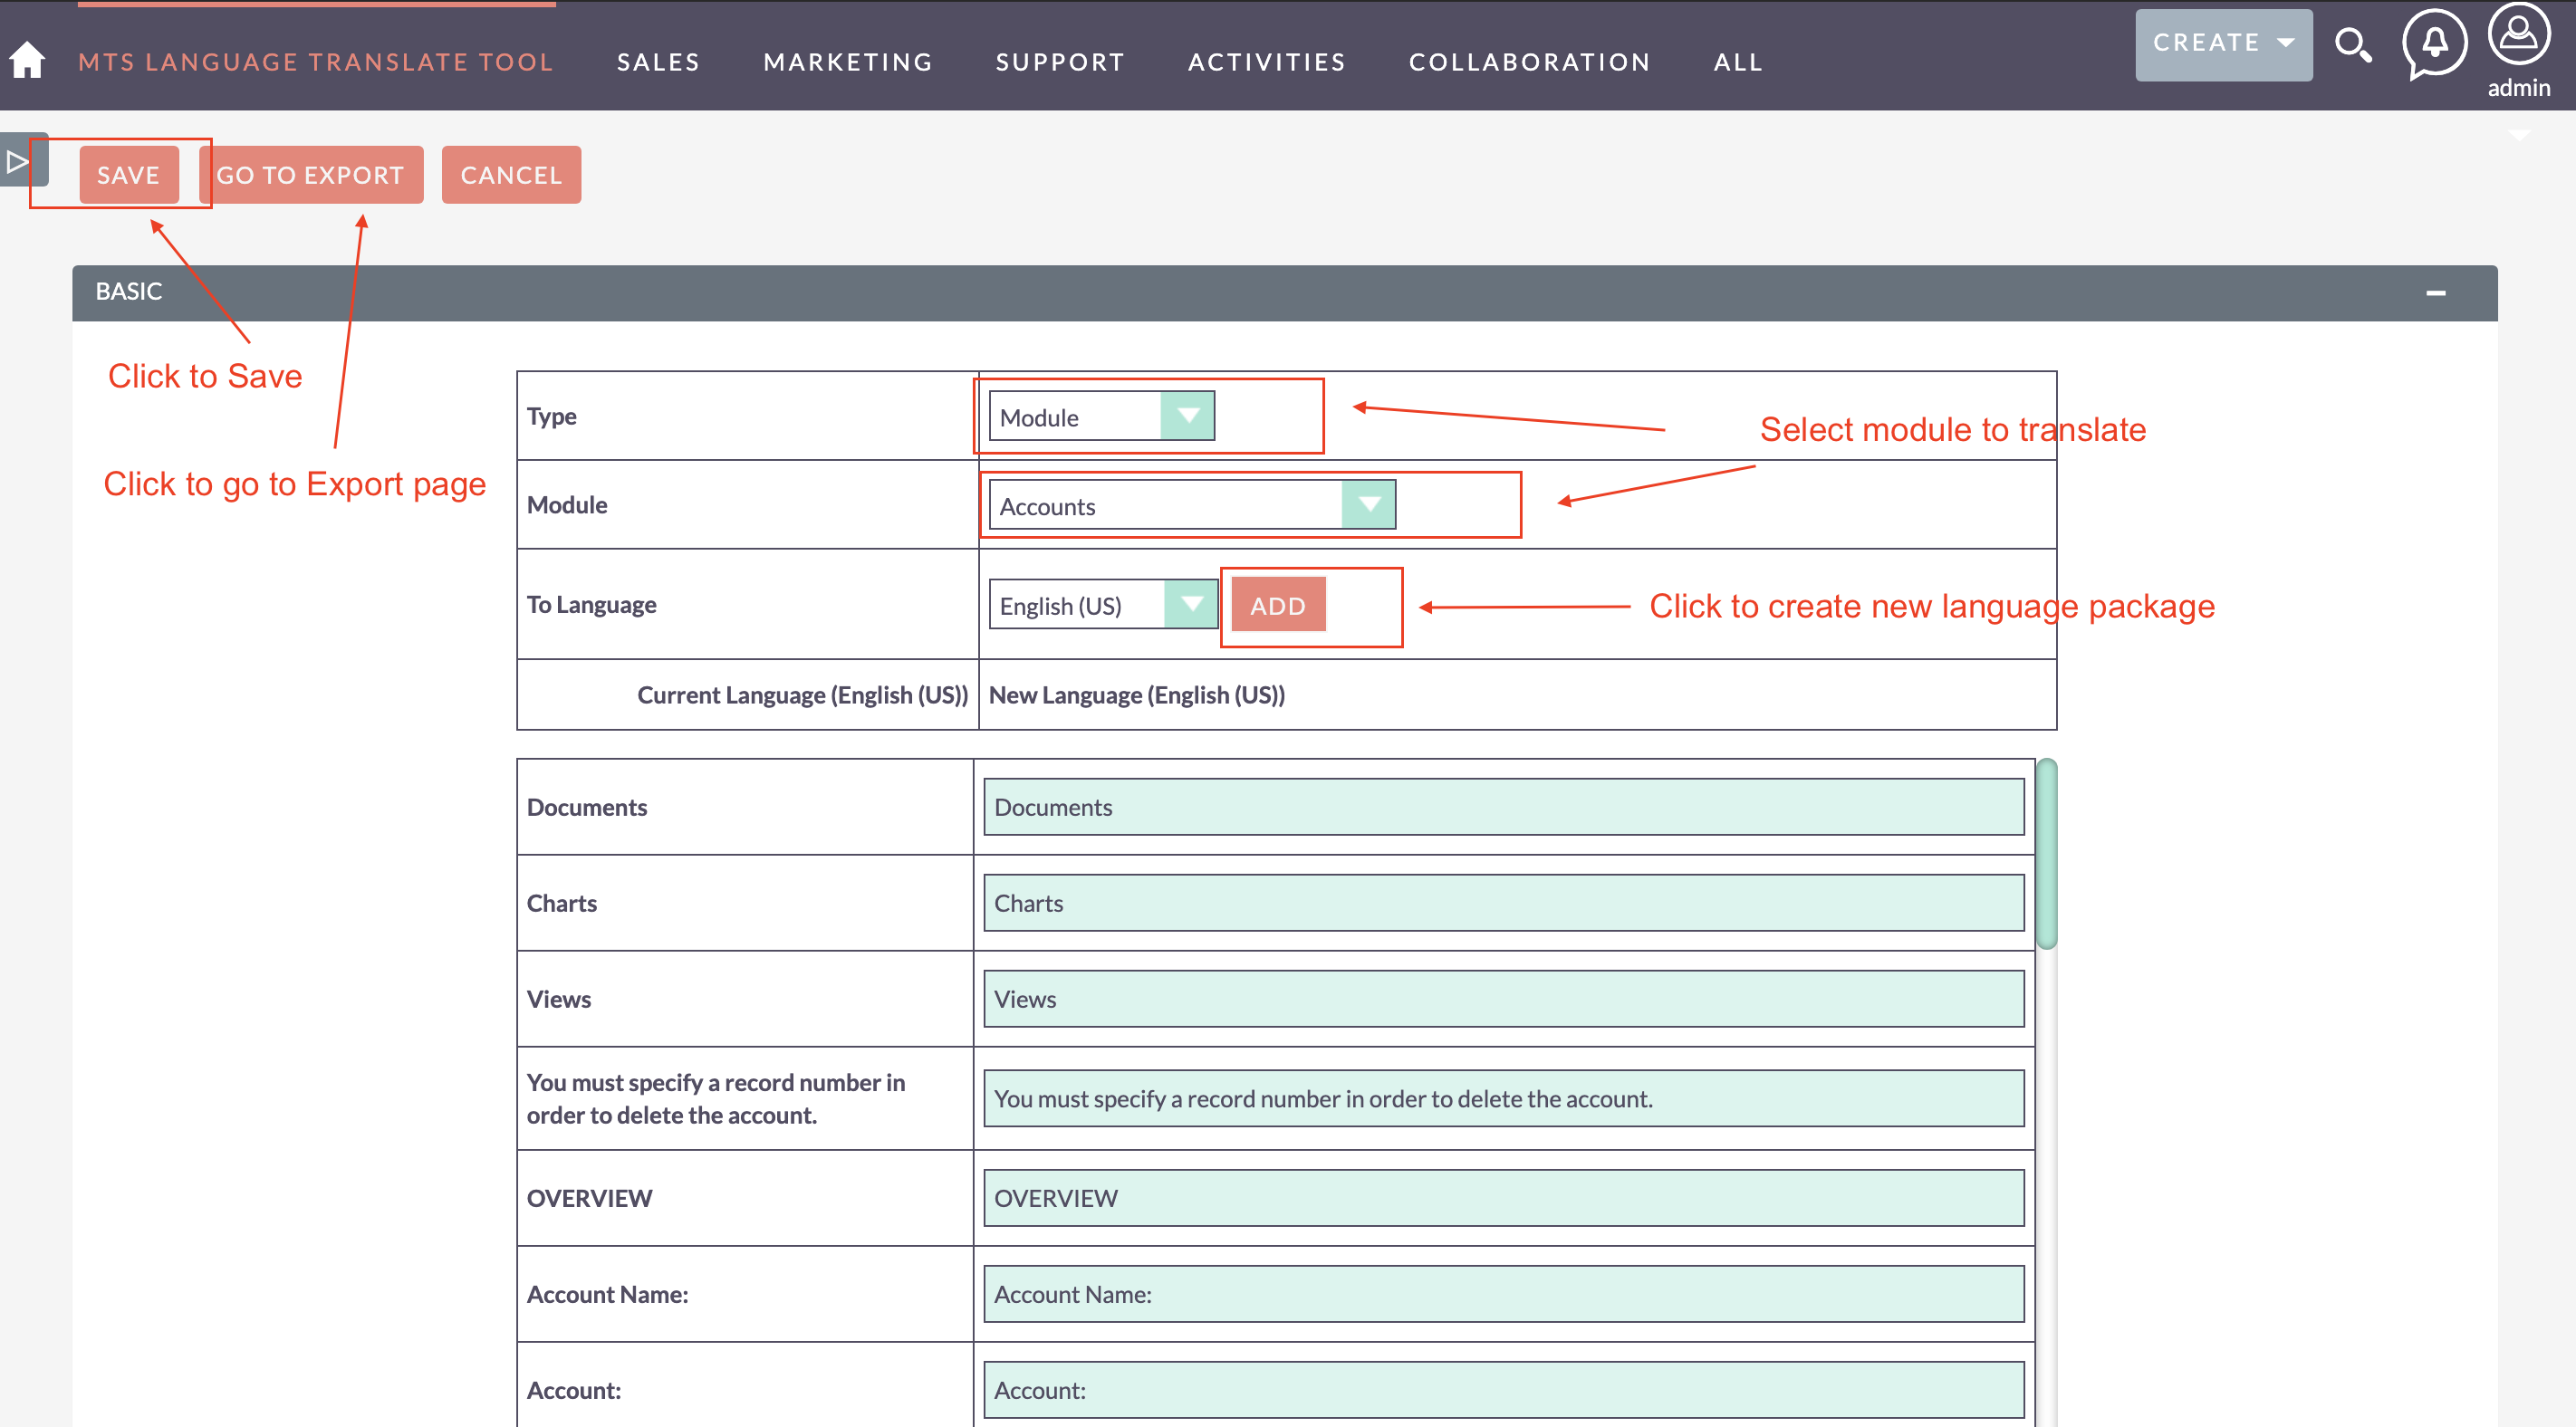Click the Account Name: translation field

[x=1504, y=1294]
